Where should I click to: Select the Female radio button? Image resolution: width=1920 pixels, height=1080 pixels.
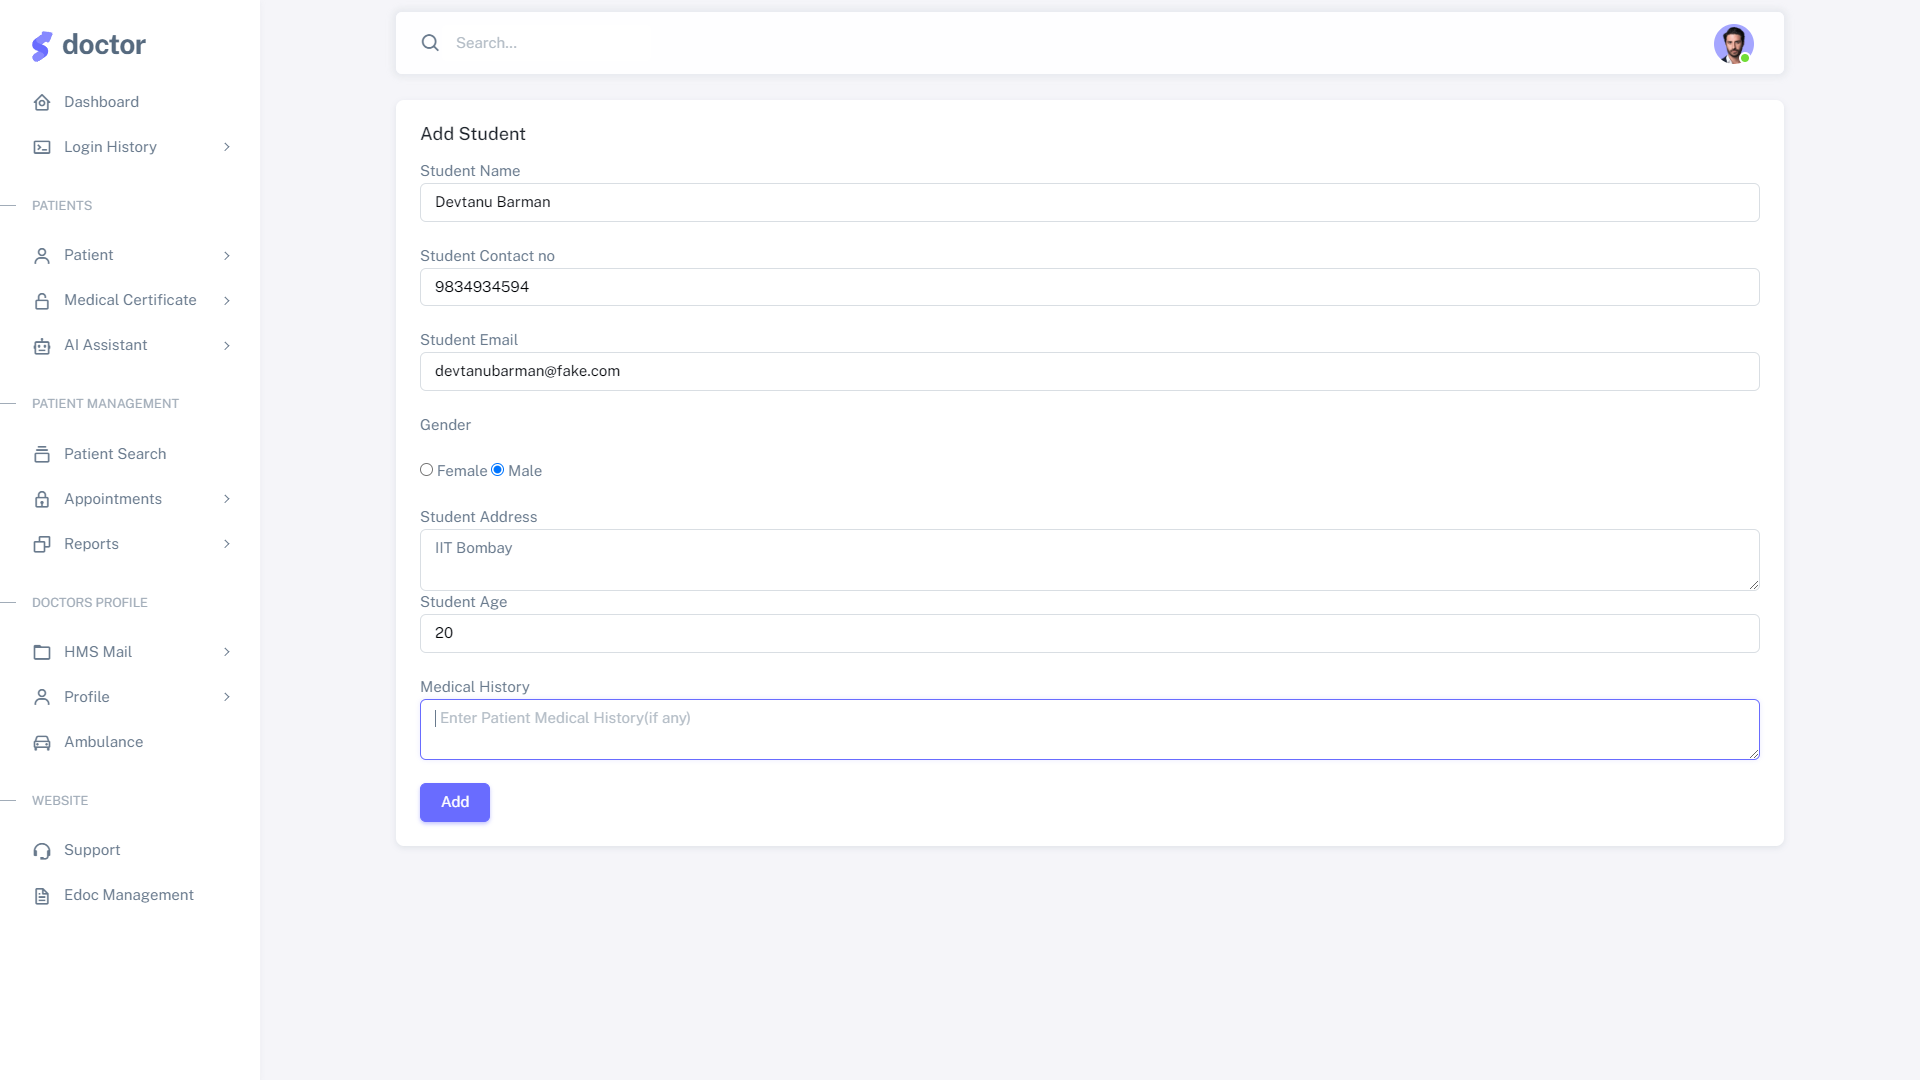[426, 469]
